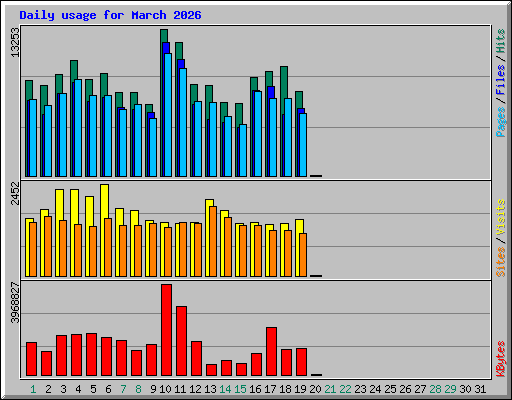
Task: Click the red KBytes bar for day 11
Action: pyautogui.click(x=181, y=341)
